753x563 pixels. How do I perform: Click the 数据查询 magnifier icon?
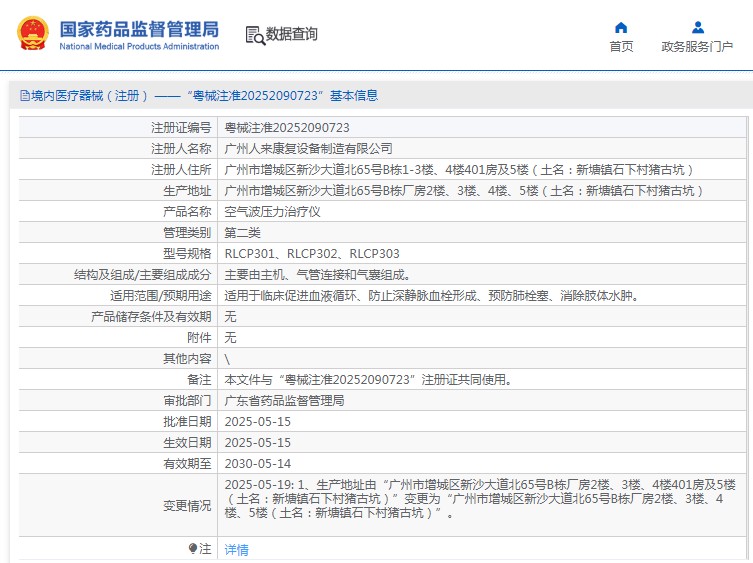[x=255, y=35]
